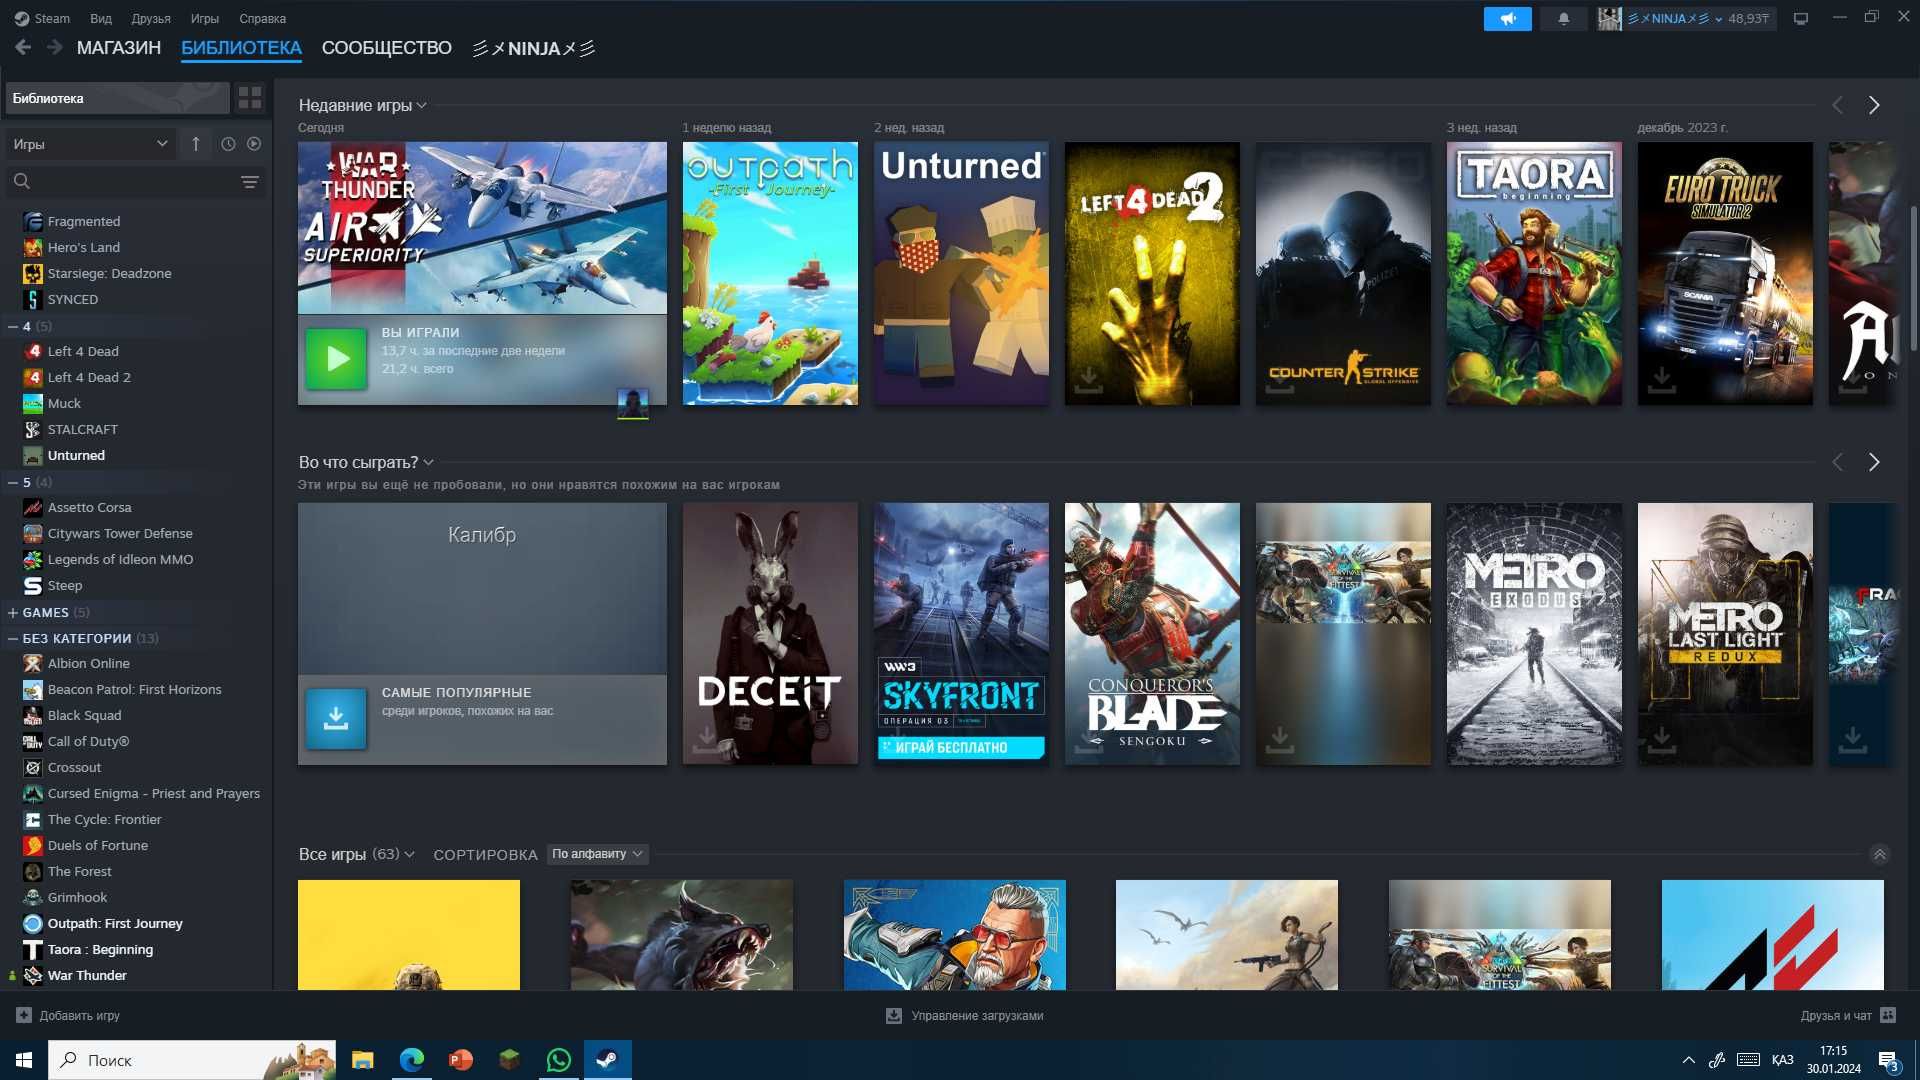Go forward with the right arrow

click(55, 48)
